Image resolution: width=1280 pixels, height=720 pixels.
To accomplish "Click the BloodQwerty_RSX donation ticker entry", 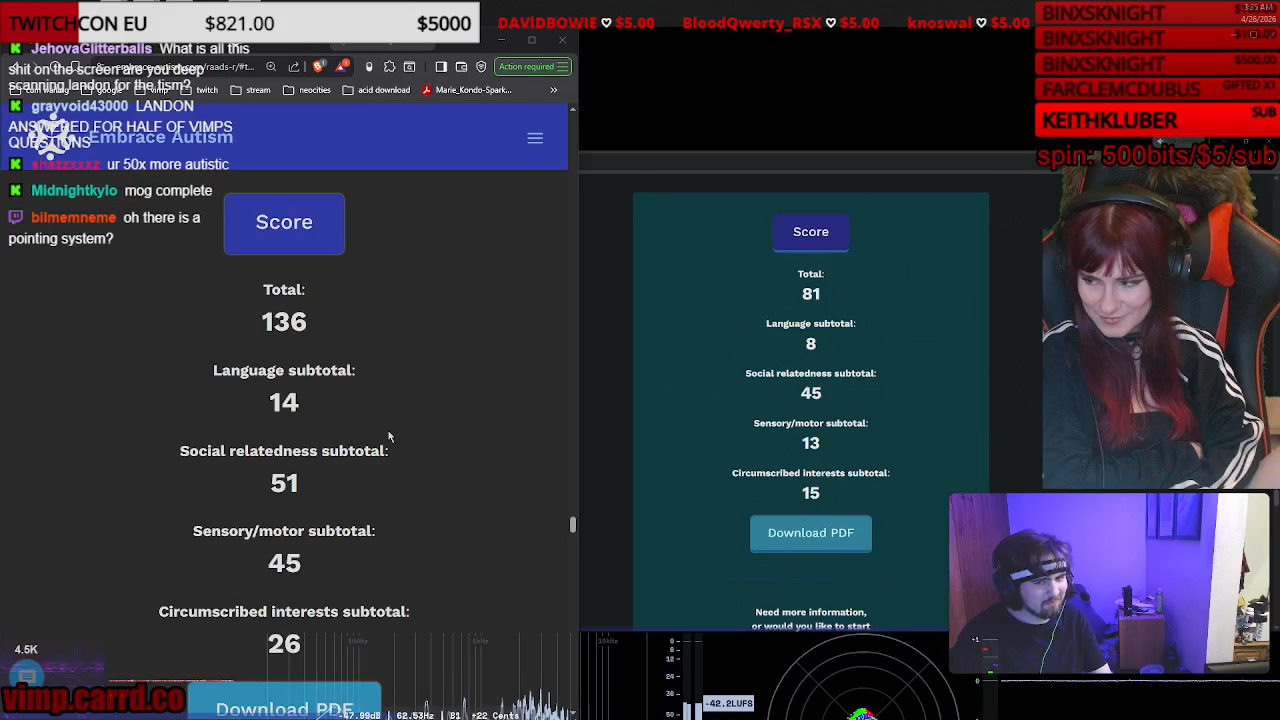I will pos(781,23).
